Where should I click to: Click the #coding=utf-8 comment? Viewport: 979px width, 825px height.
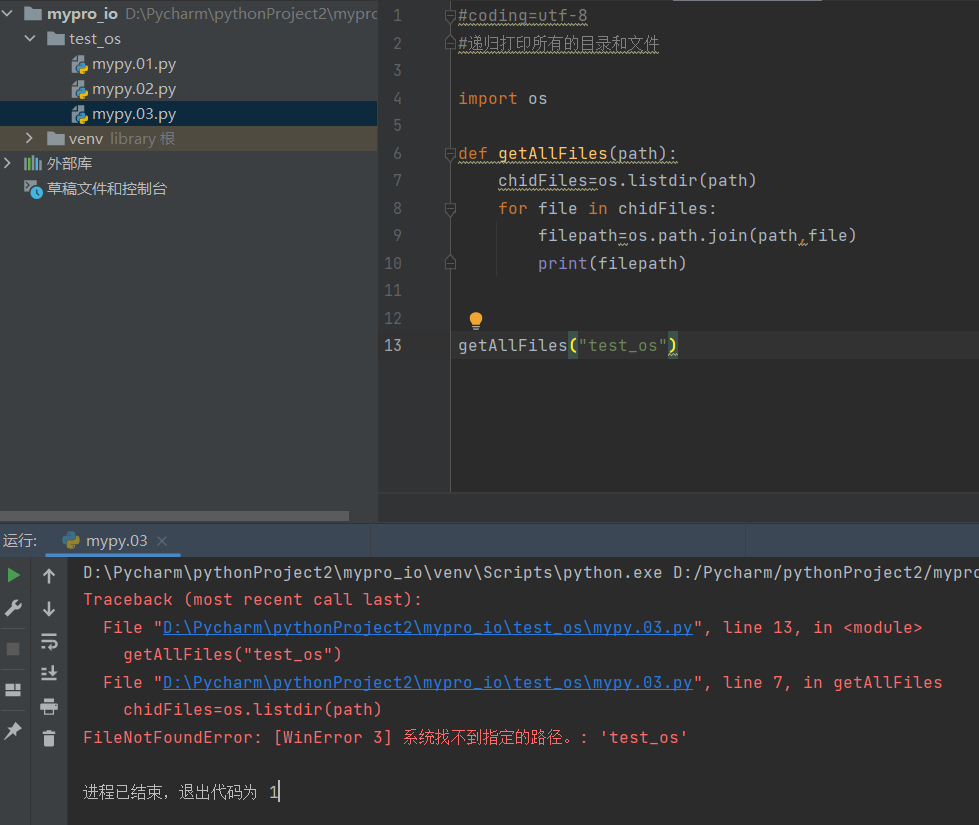(x=523, y=16)
